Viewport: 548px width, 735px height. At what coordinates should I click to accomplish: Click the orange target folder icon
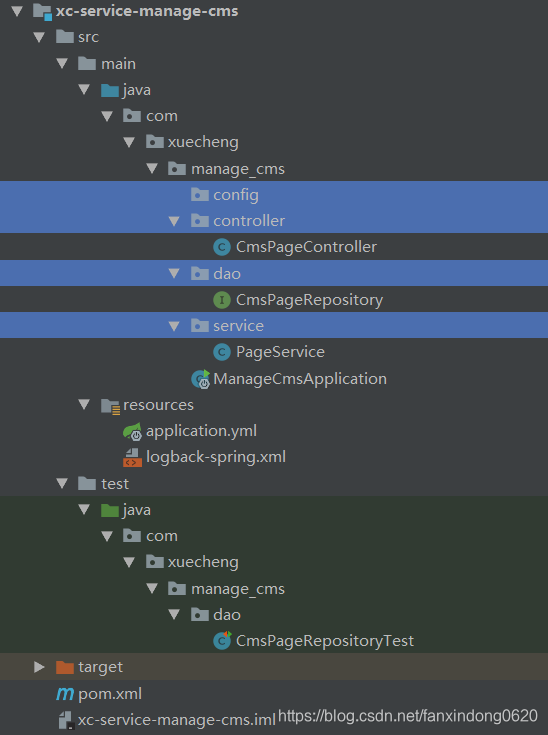[65, 667]
